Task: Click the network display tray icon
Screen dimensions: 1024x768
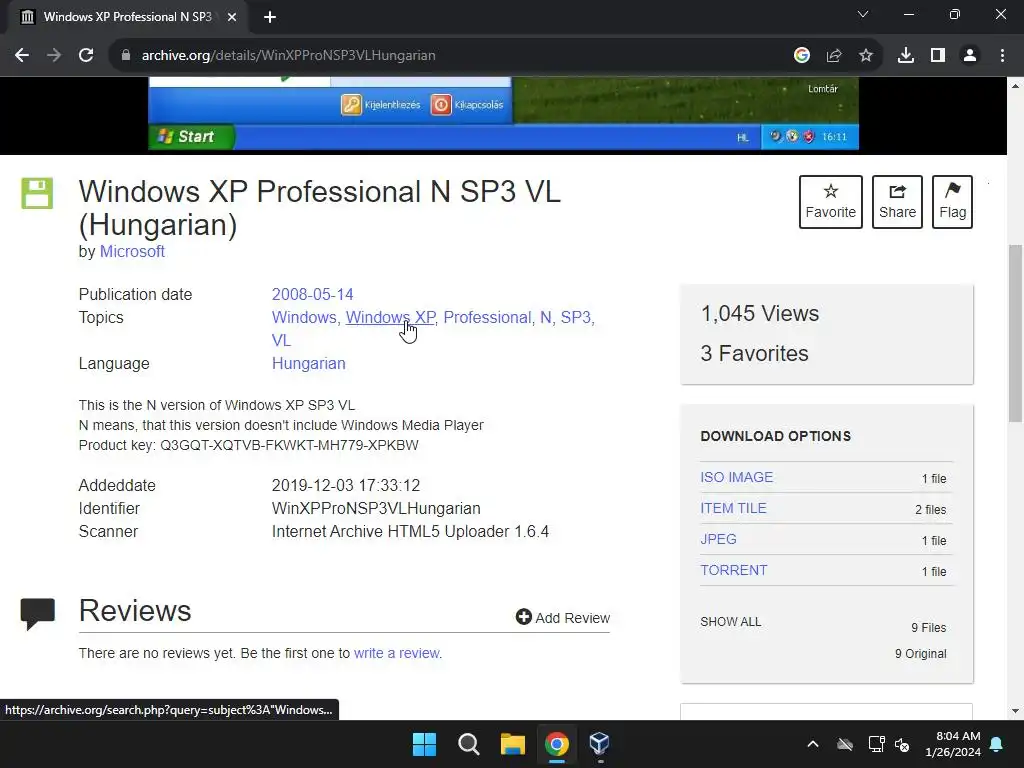Action: [x=876, y=744]
